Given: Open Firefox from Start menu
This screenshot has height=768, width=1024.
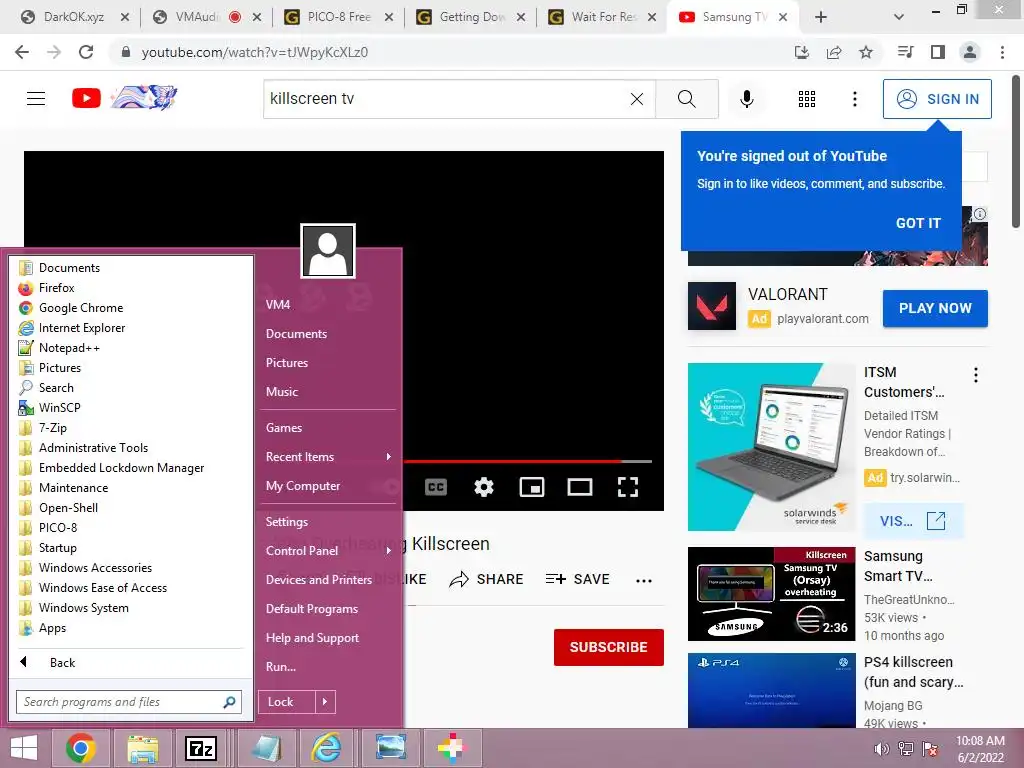Looking at the screenshot, I should point(131,288).
